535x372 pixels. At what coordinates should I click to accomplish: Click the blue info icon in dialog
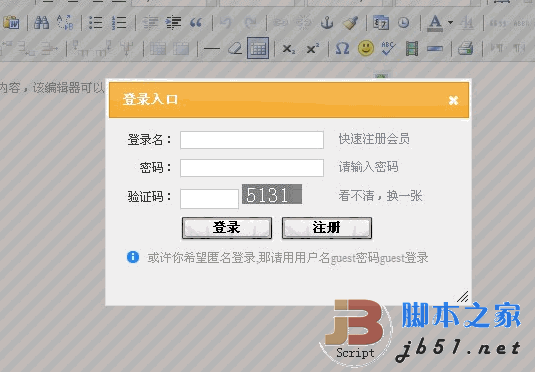[133, 257]
